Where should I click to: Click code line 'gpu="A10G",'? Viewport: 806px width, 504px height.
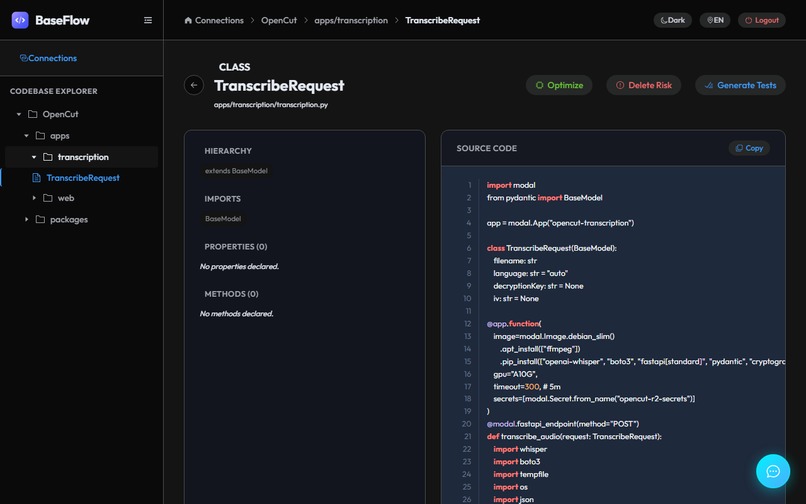click(x=515, y=374)
